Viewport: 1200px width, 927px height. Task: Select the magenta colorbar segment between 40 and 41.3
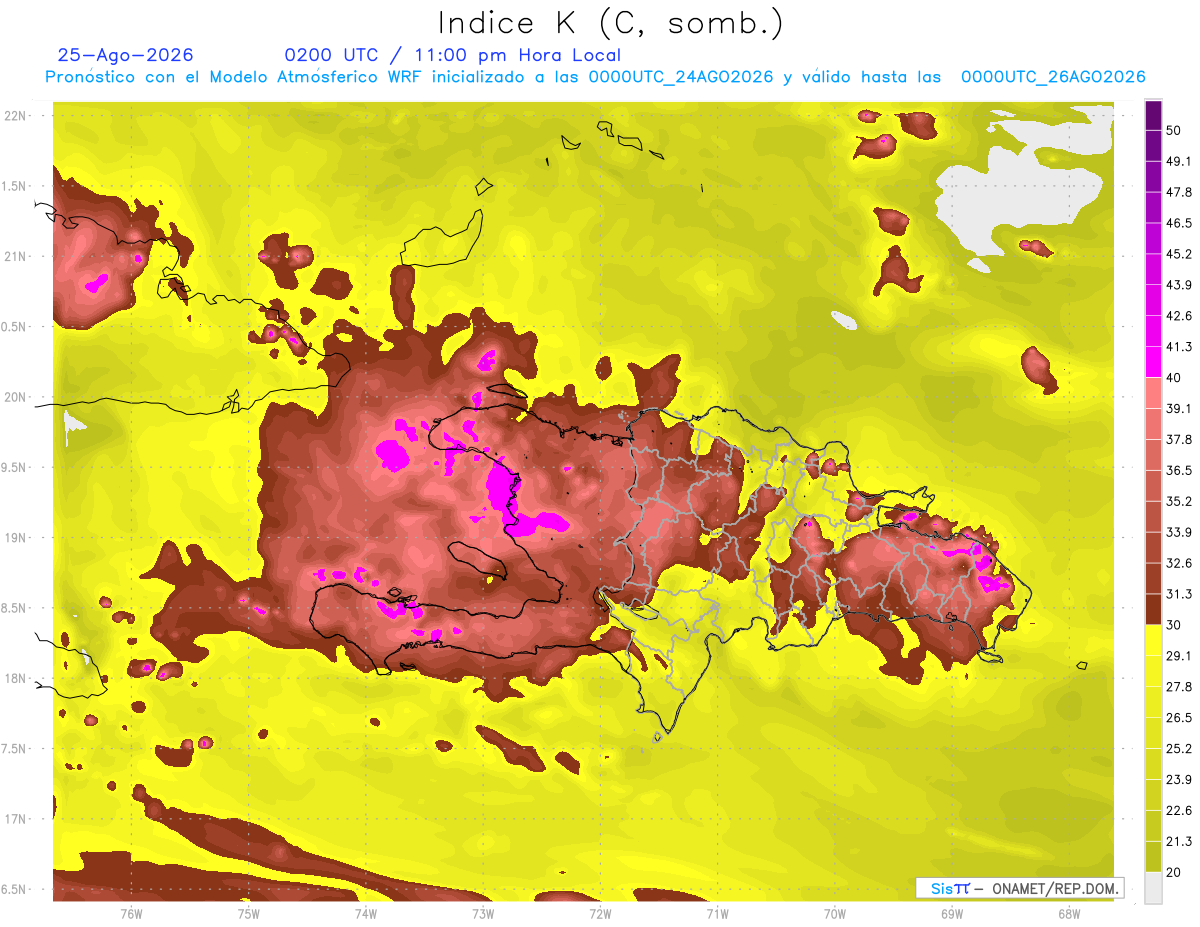pyautogui.click(x=1153, y=362)
